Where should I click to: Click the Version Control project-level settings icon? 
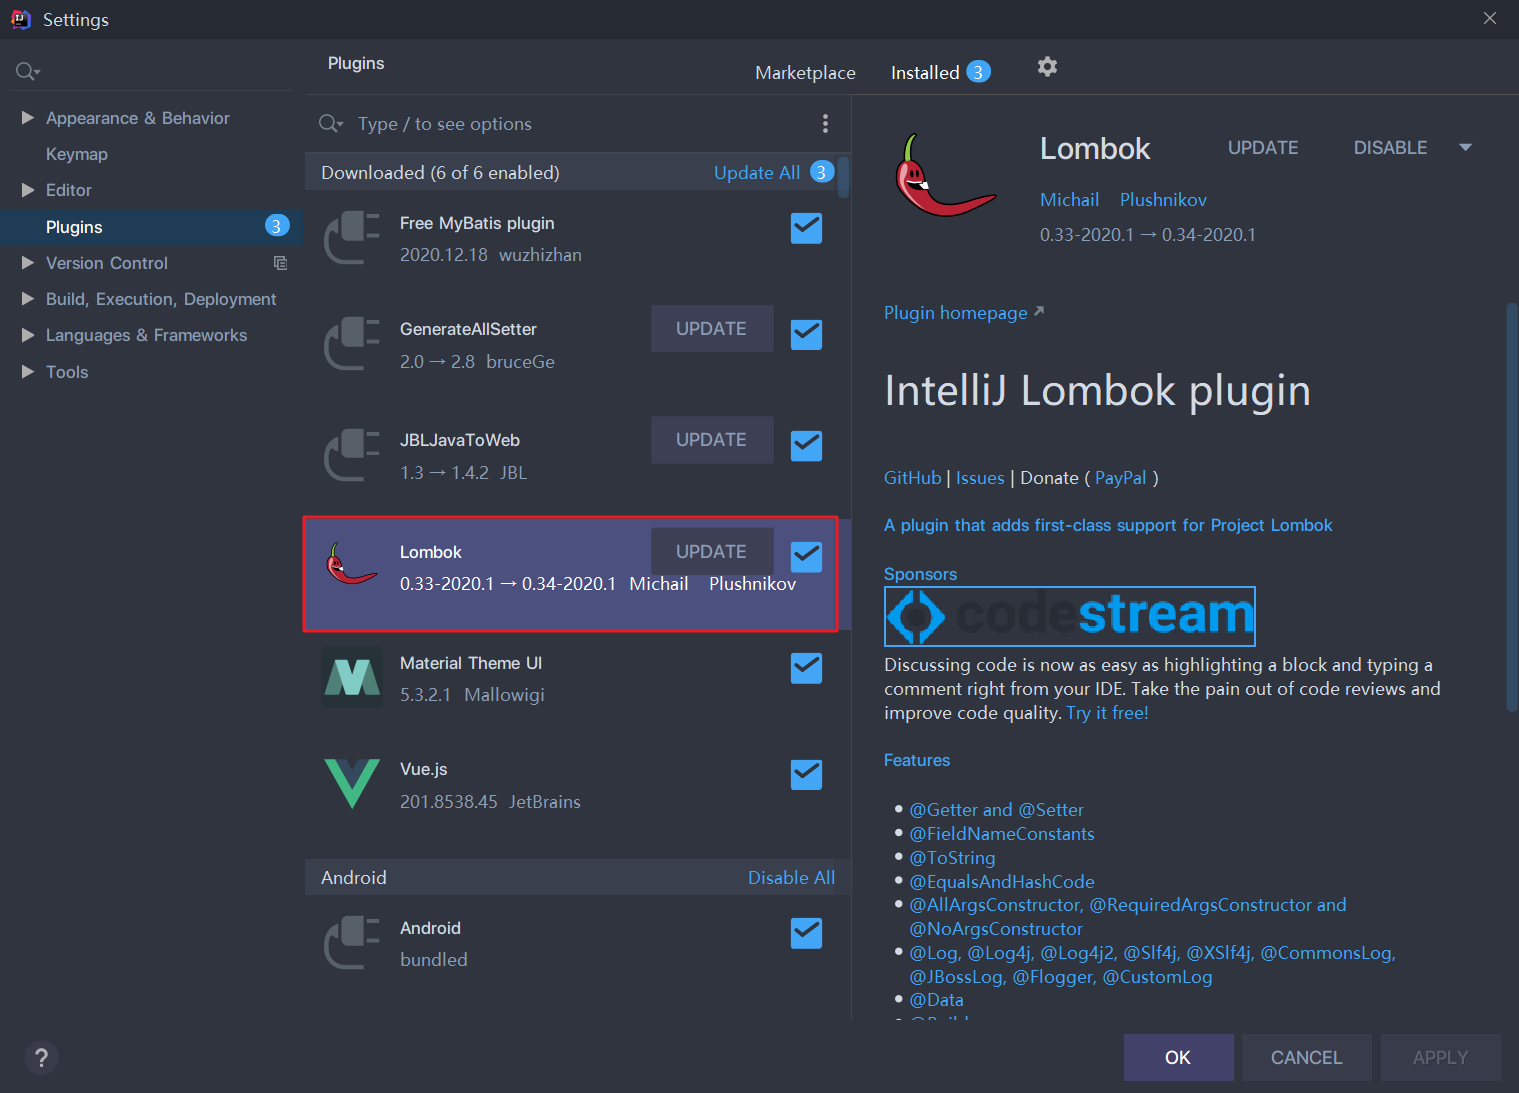coord(280,263)
